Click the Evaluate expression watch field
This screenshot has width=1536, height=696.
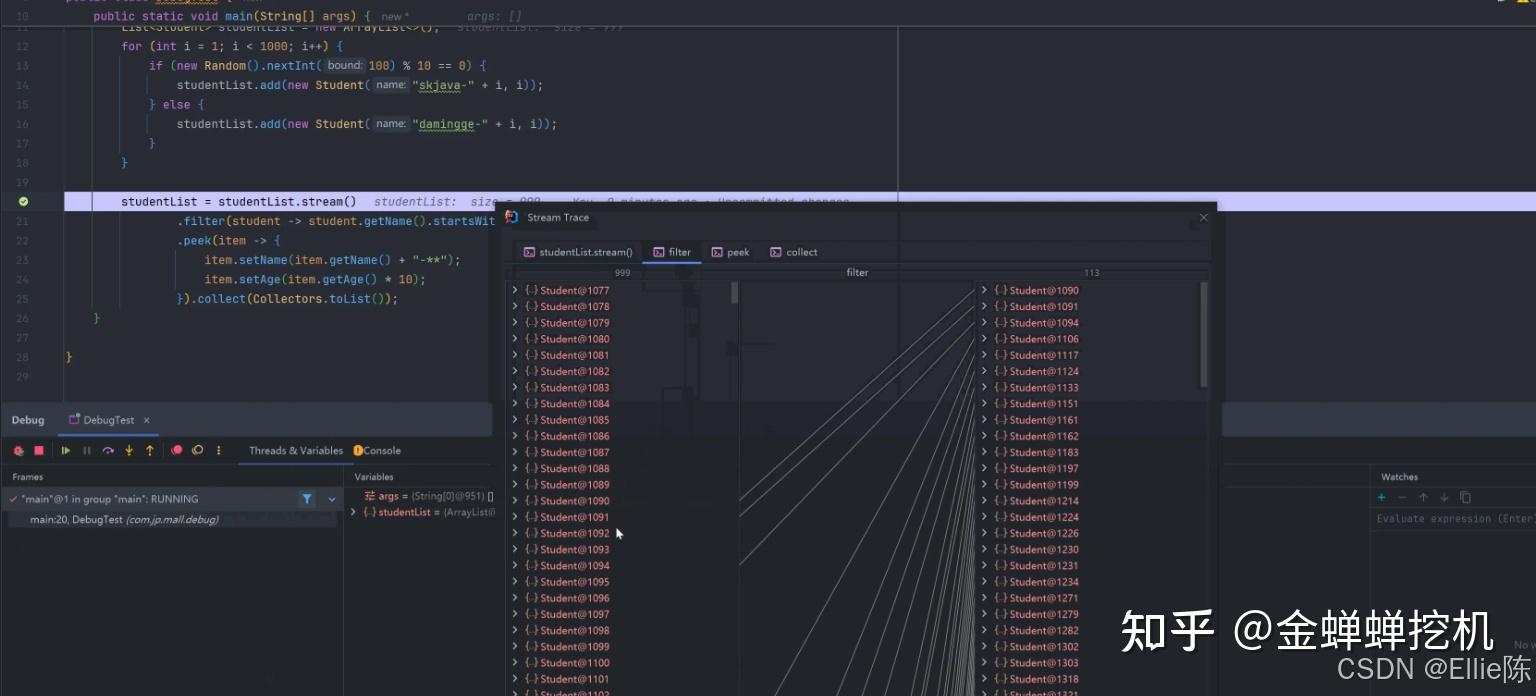1452,519
